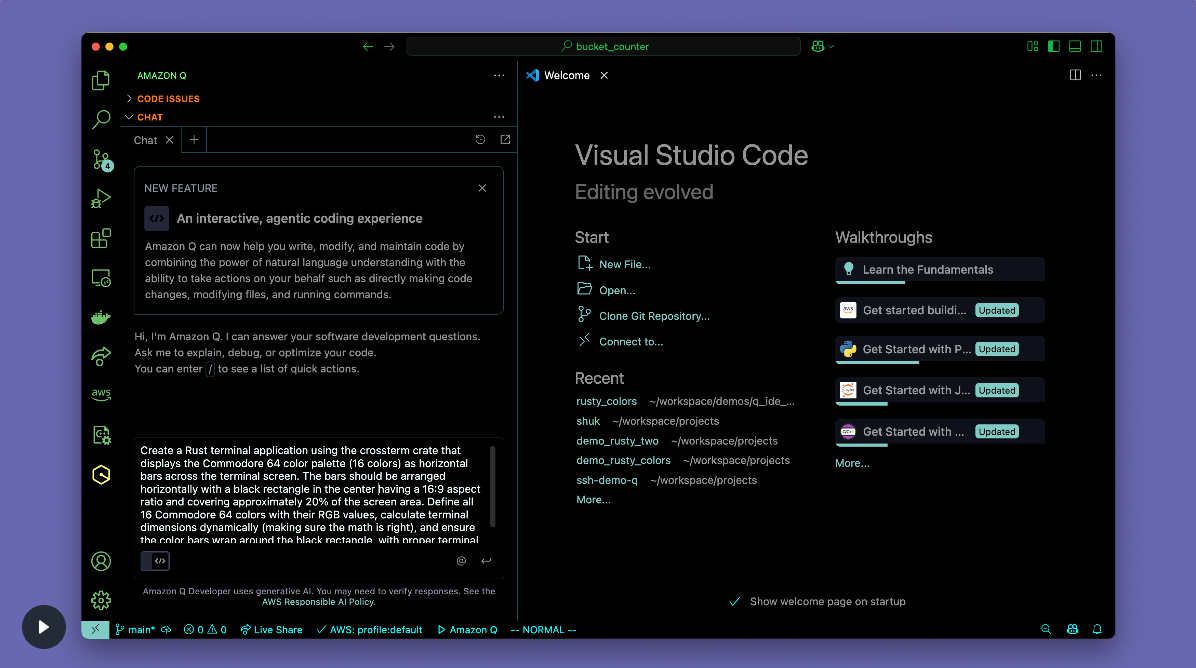Open the Manage settings gear

(x=101, y=600)
